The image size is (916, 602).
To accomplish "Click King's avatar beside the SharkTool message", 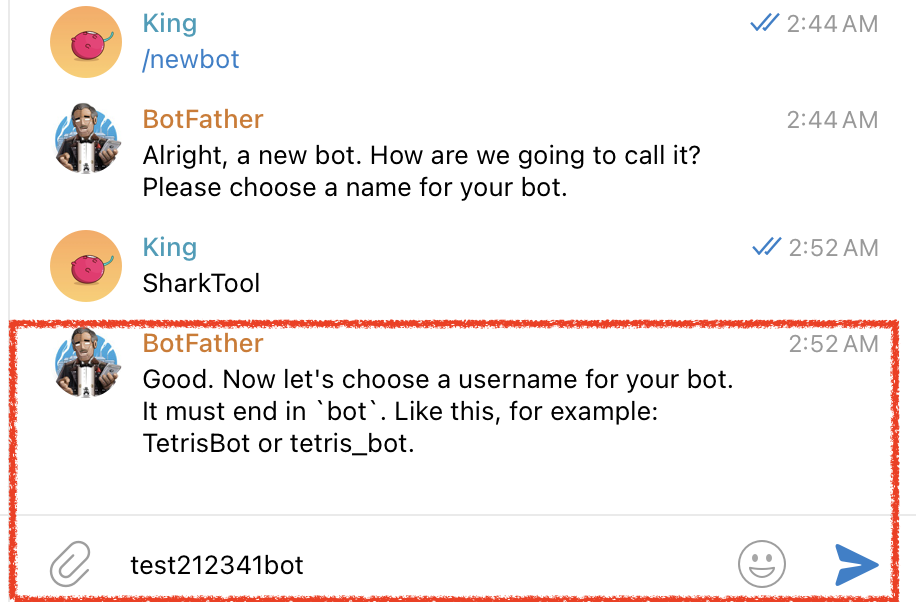I will [x=84, y=266].
